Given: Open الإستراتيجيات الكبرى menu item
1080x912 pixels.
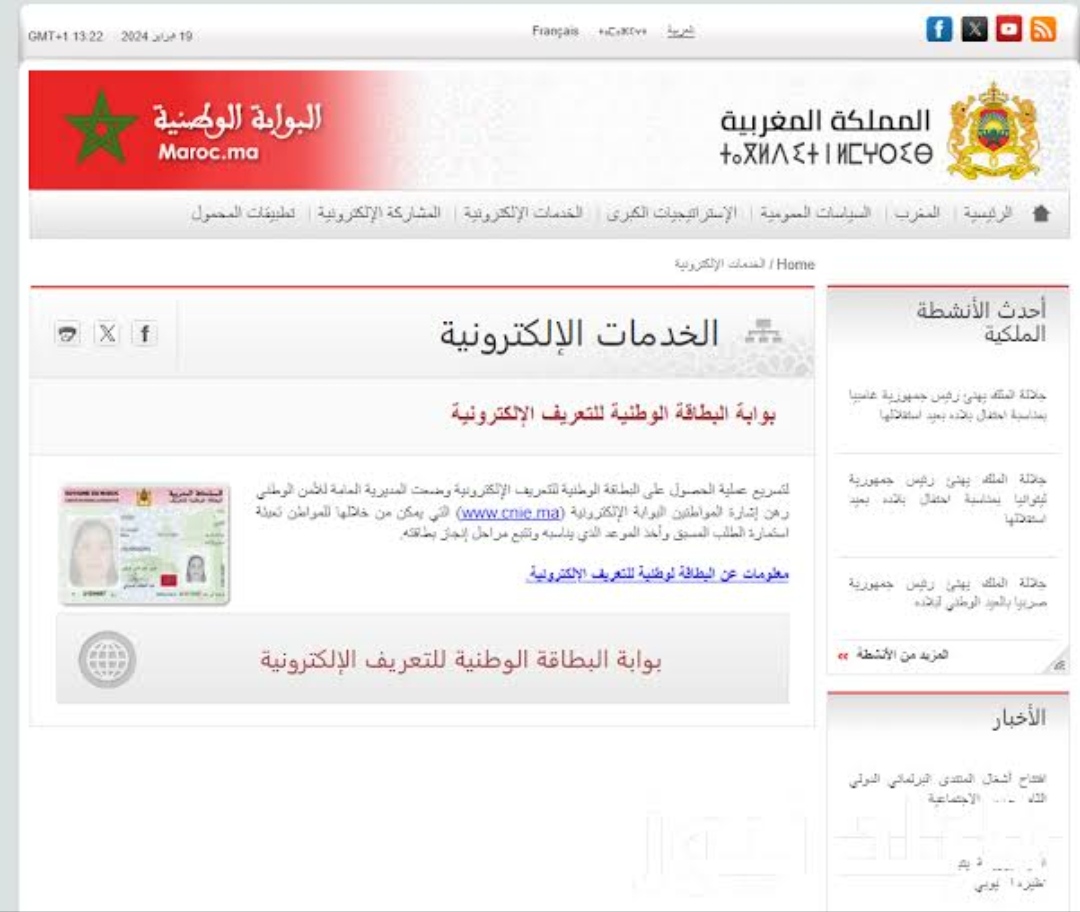Looking at the screenshot, I should (672, 214).
